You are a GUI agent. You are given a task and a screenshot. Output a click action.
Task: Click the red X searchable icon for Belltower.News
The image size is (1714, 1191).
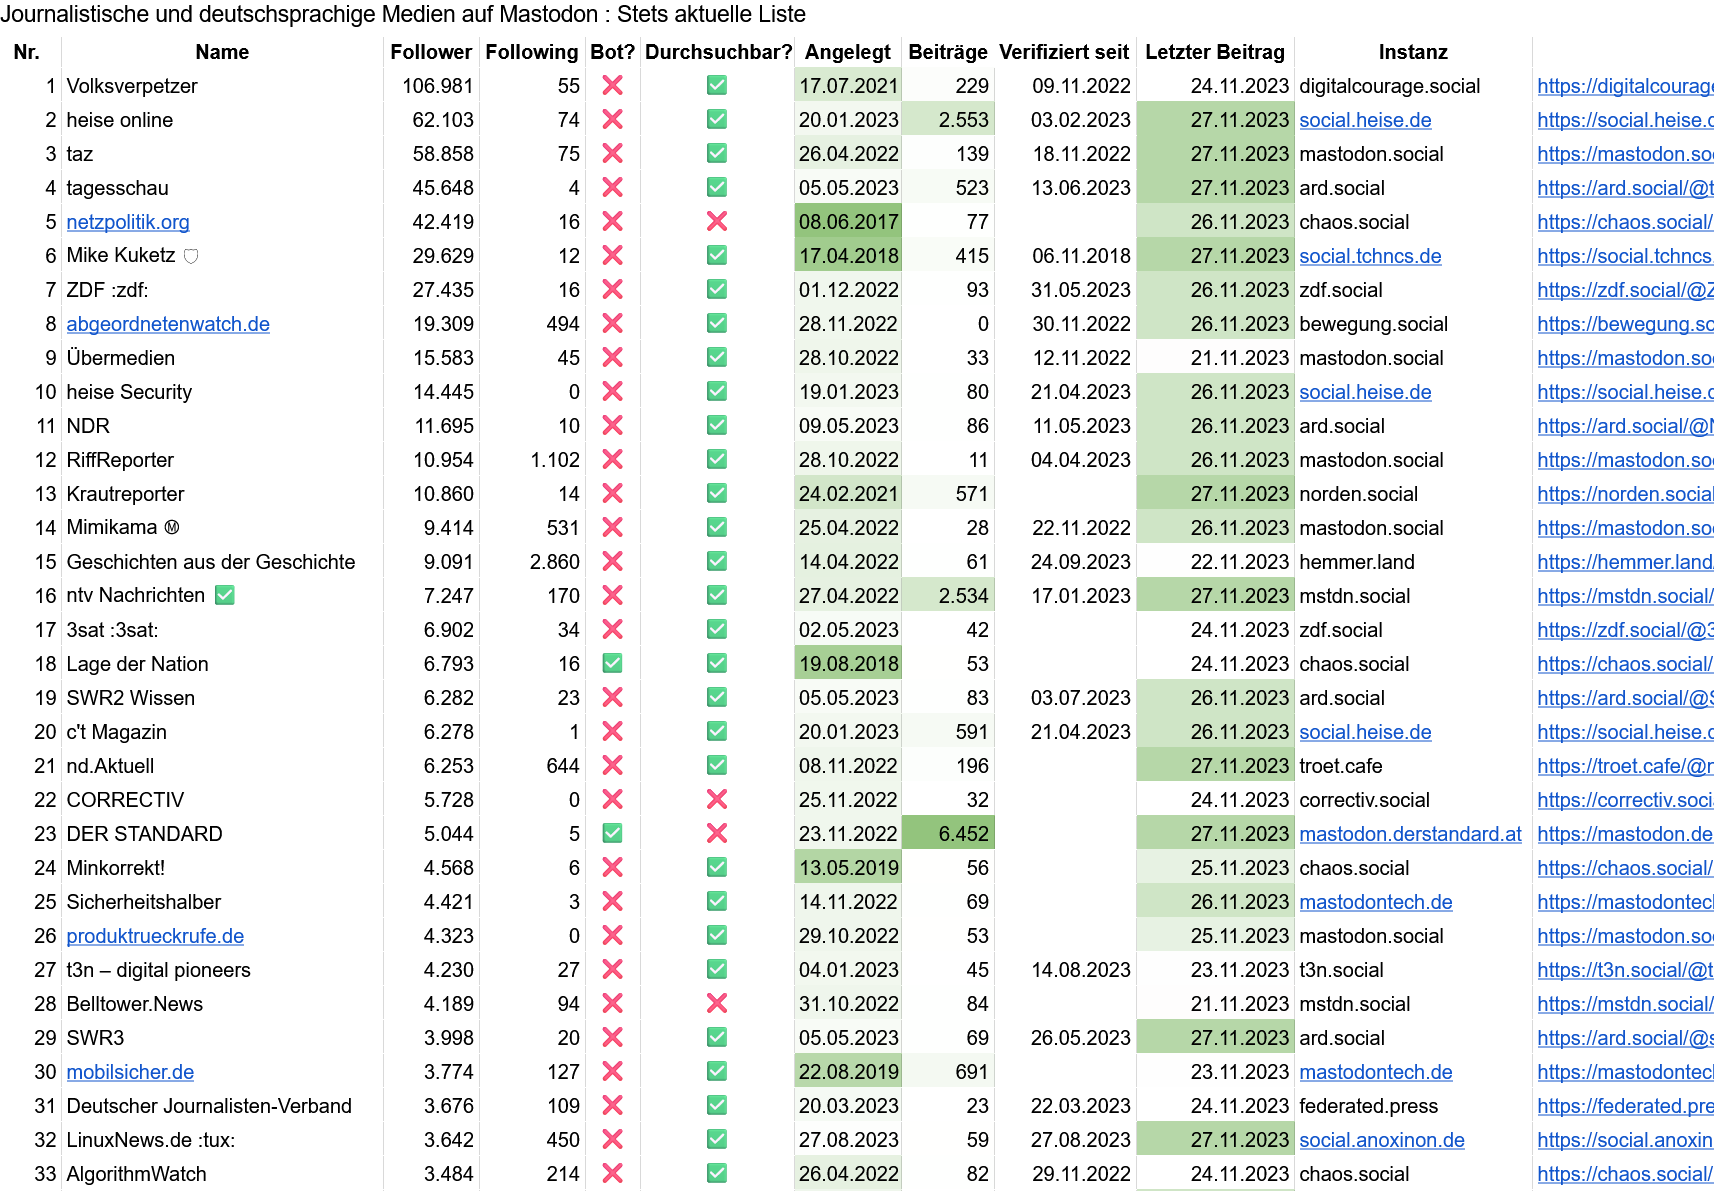pos(716,1003)
